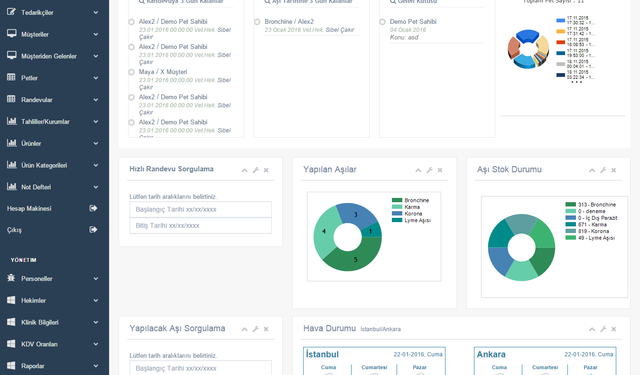Image resolution: width=640 pixels, height=375 pixels.
Task: Expand the Raporlar menu chevron
Action: coord(96,366)
